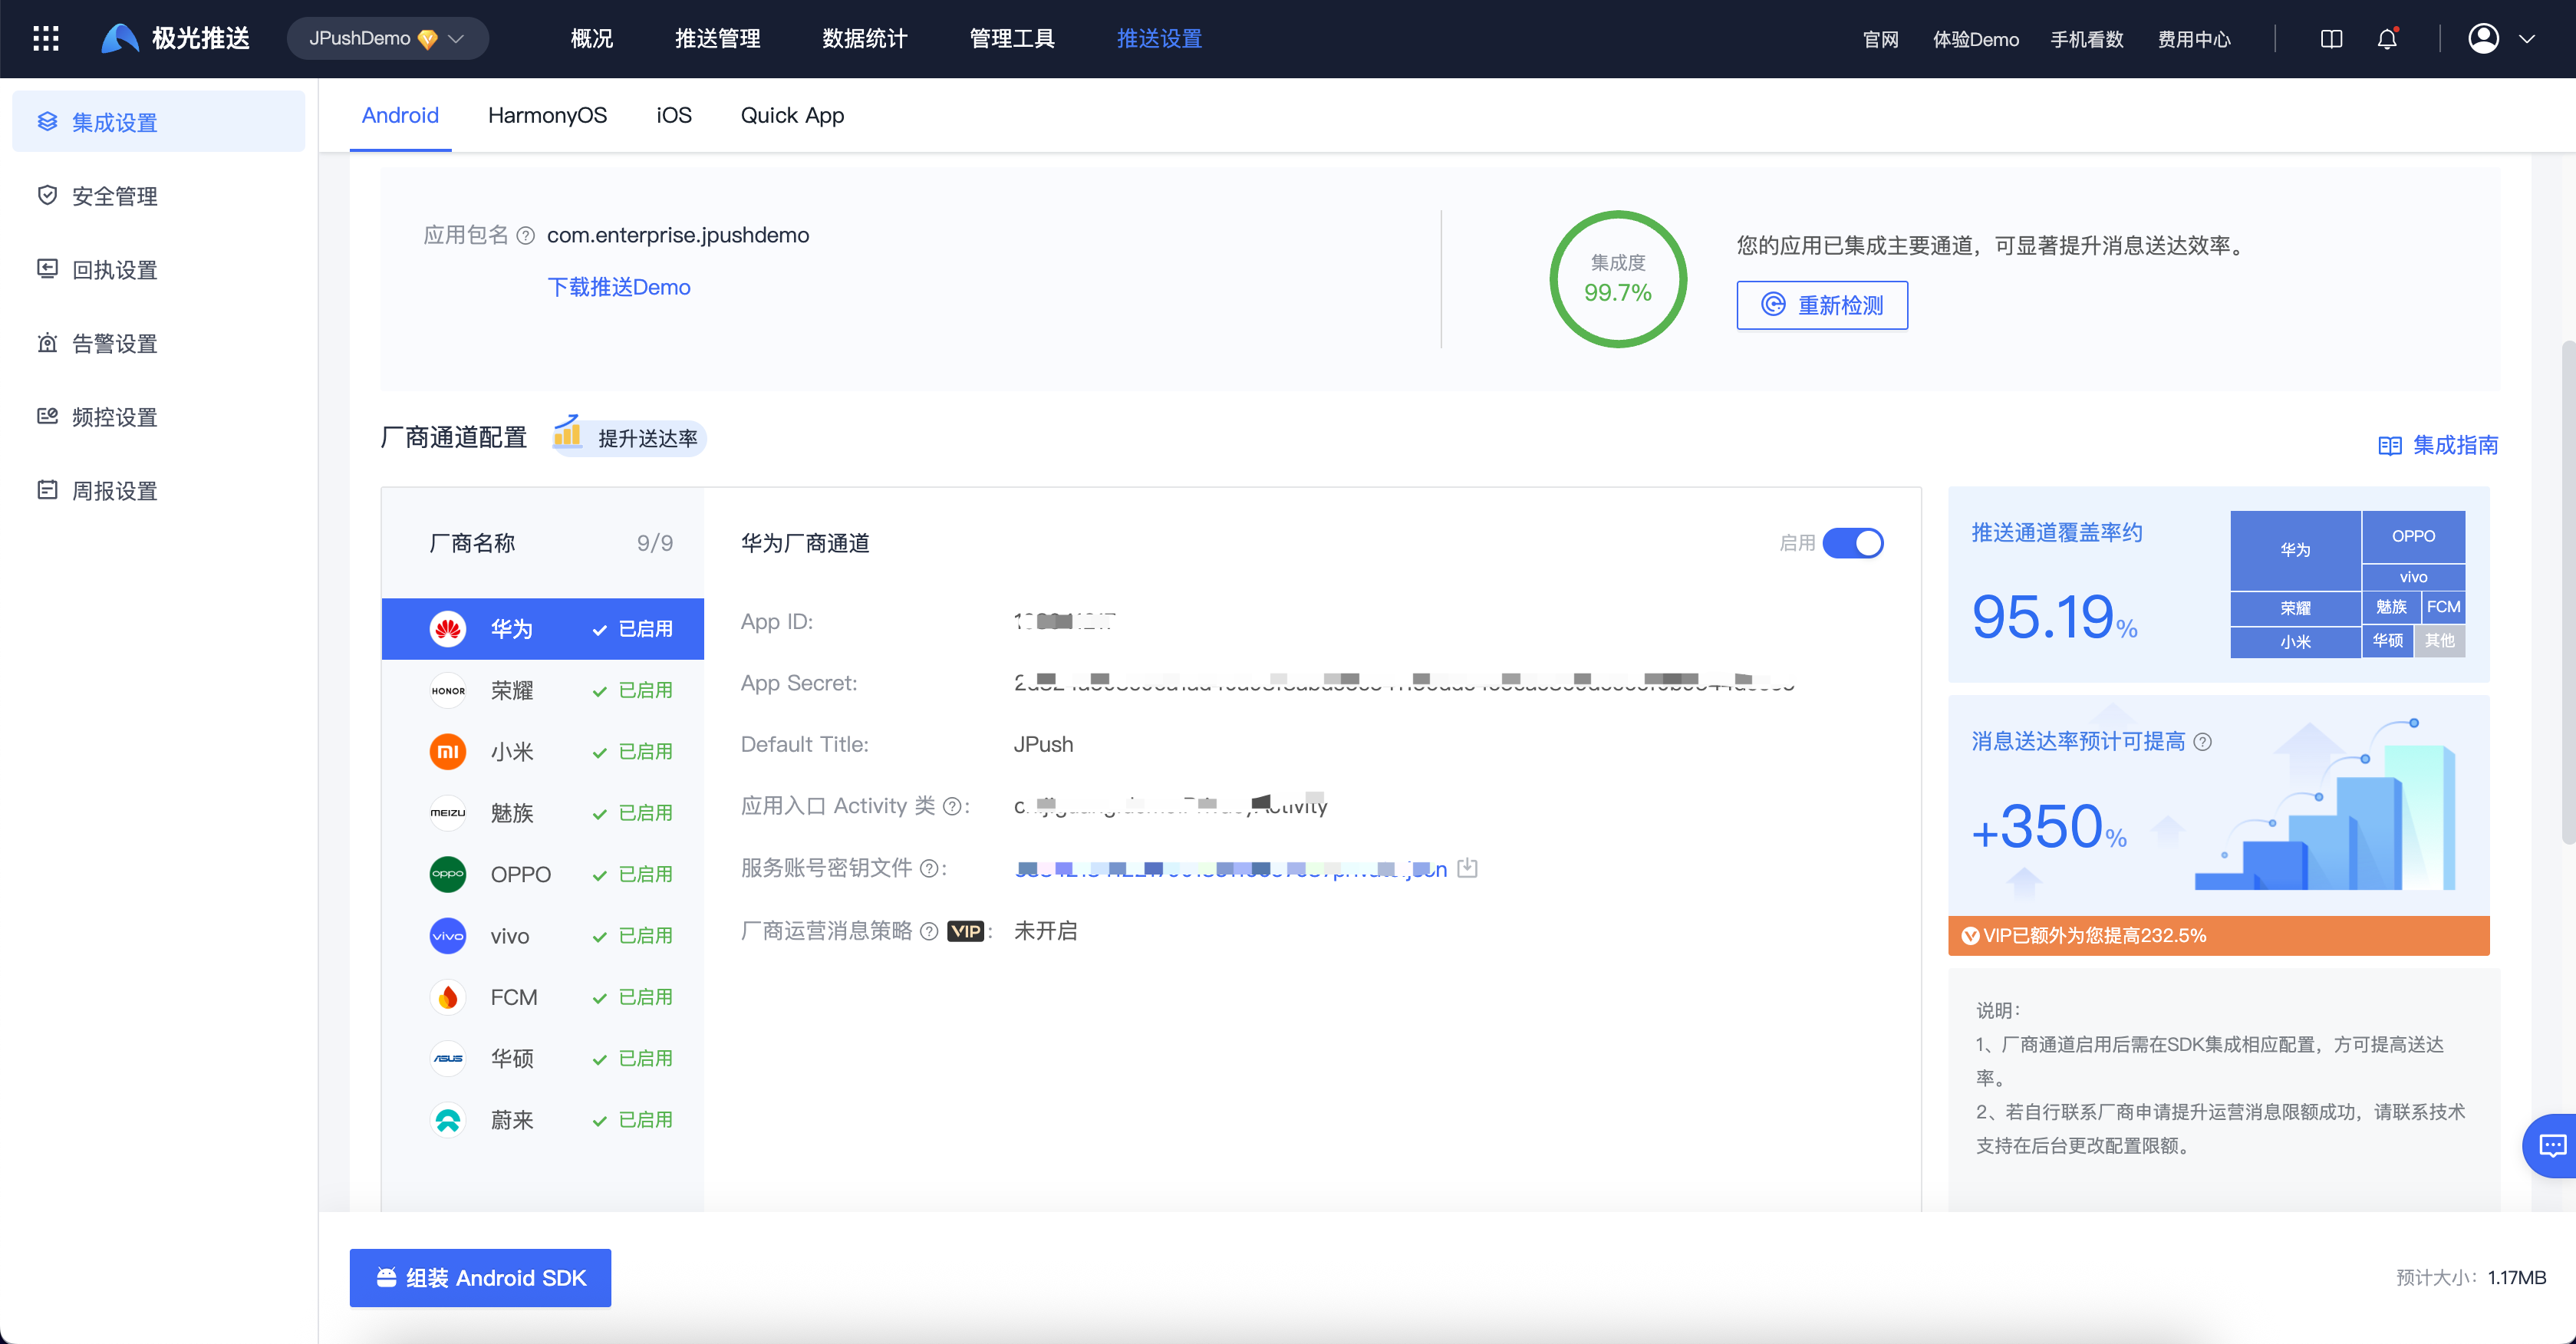This screenshot has height=1344, width=2576.
Task: Click download icon beside the key file
Action: click(1467, 868)
